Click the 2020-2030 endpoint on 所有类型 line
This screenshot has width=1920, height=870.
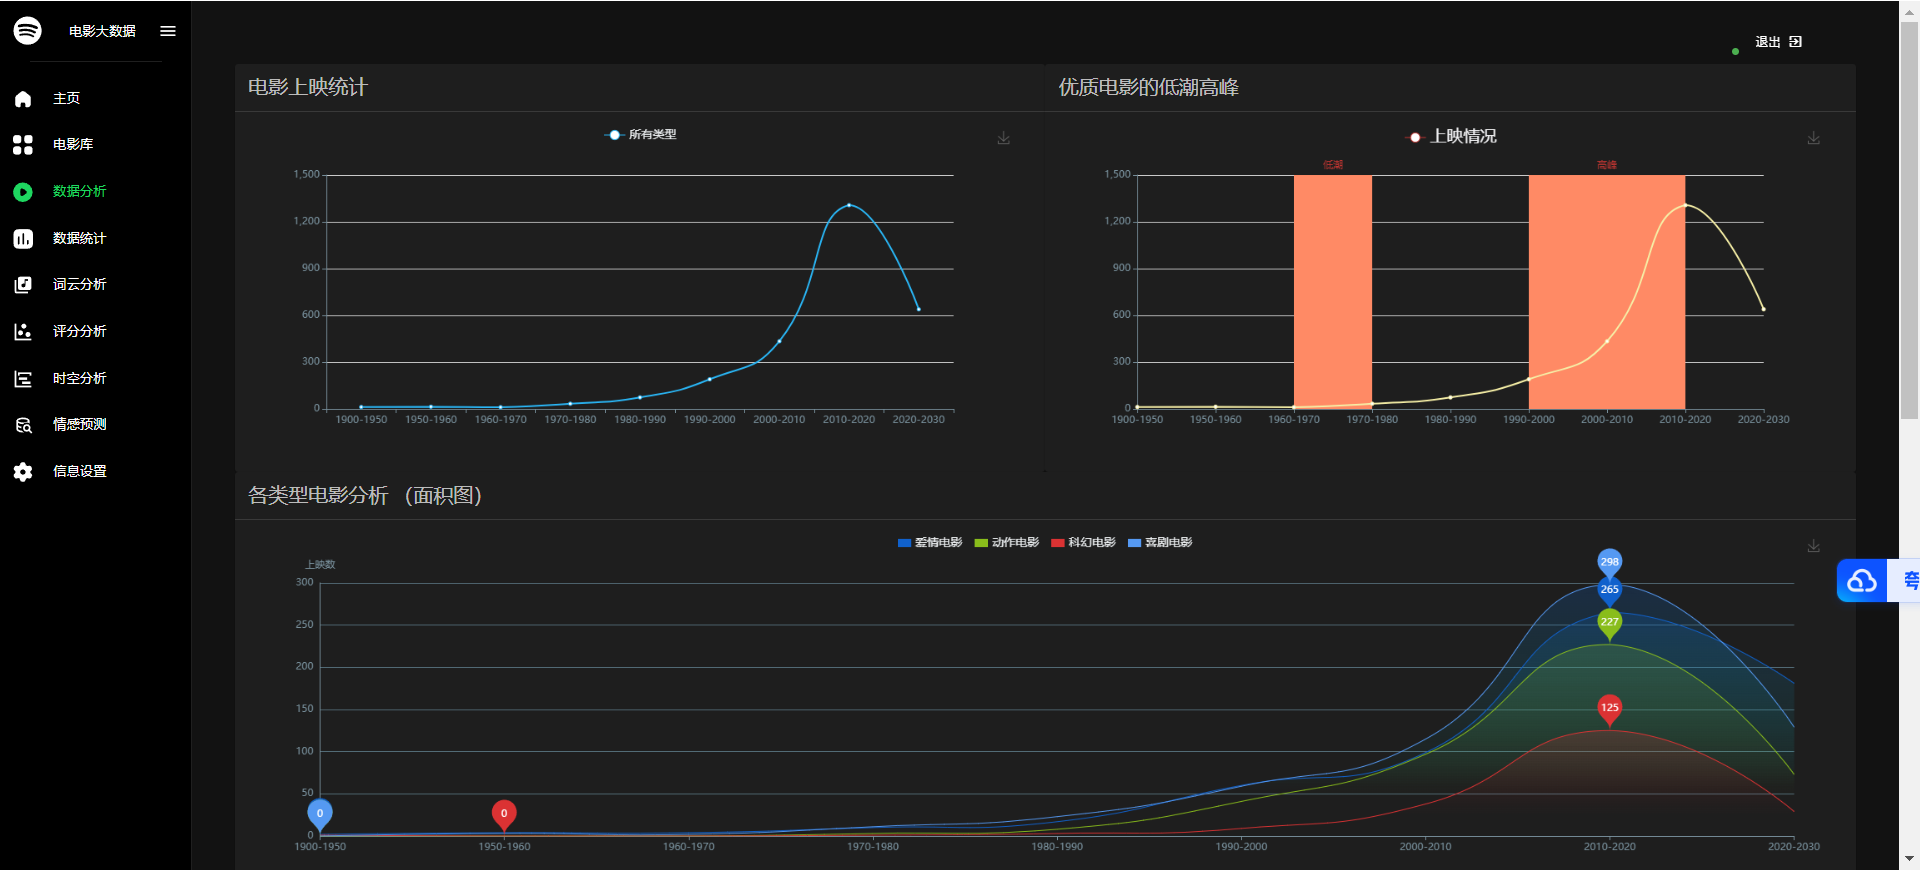(918, 309)
